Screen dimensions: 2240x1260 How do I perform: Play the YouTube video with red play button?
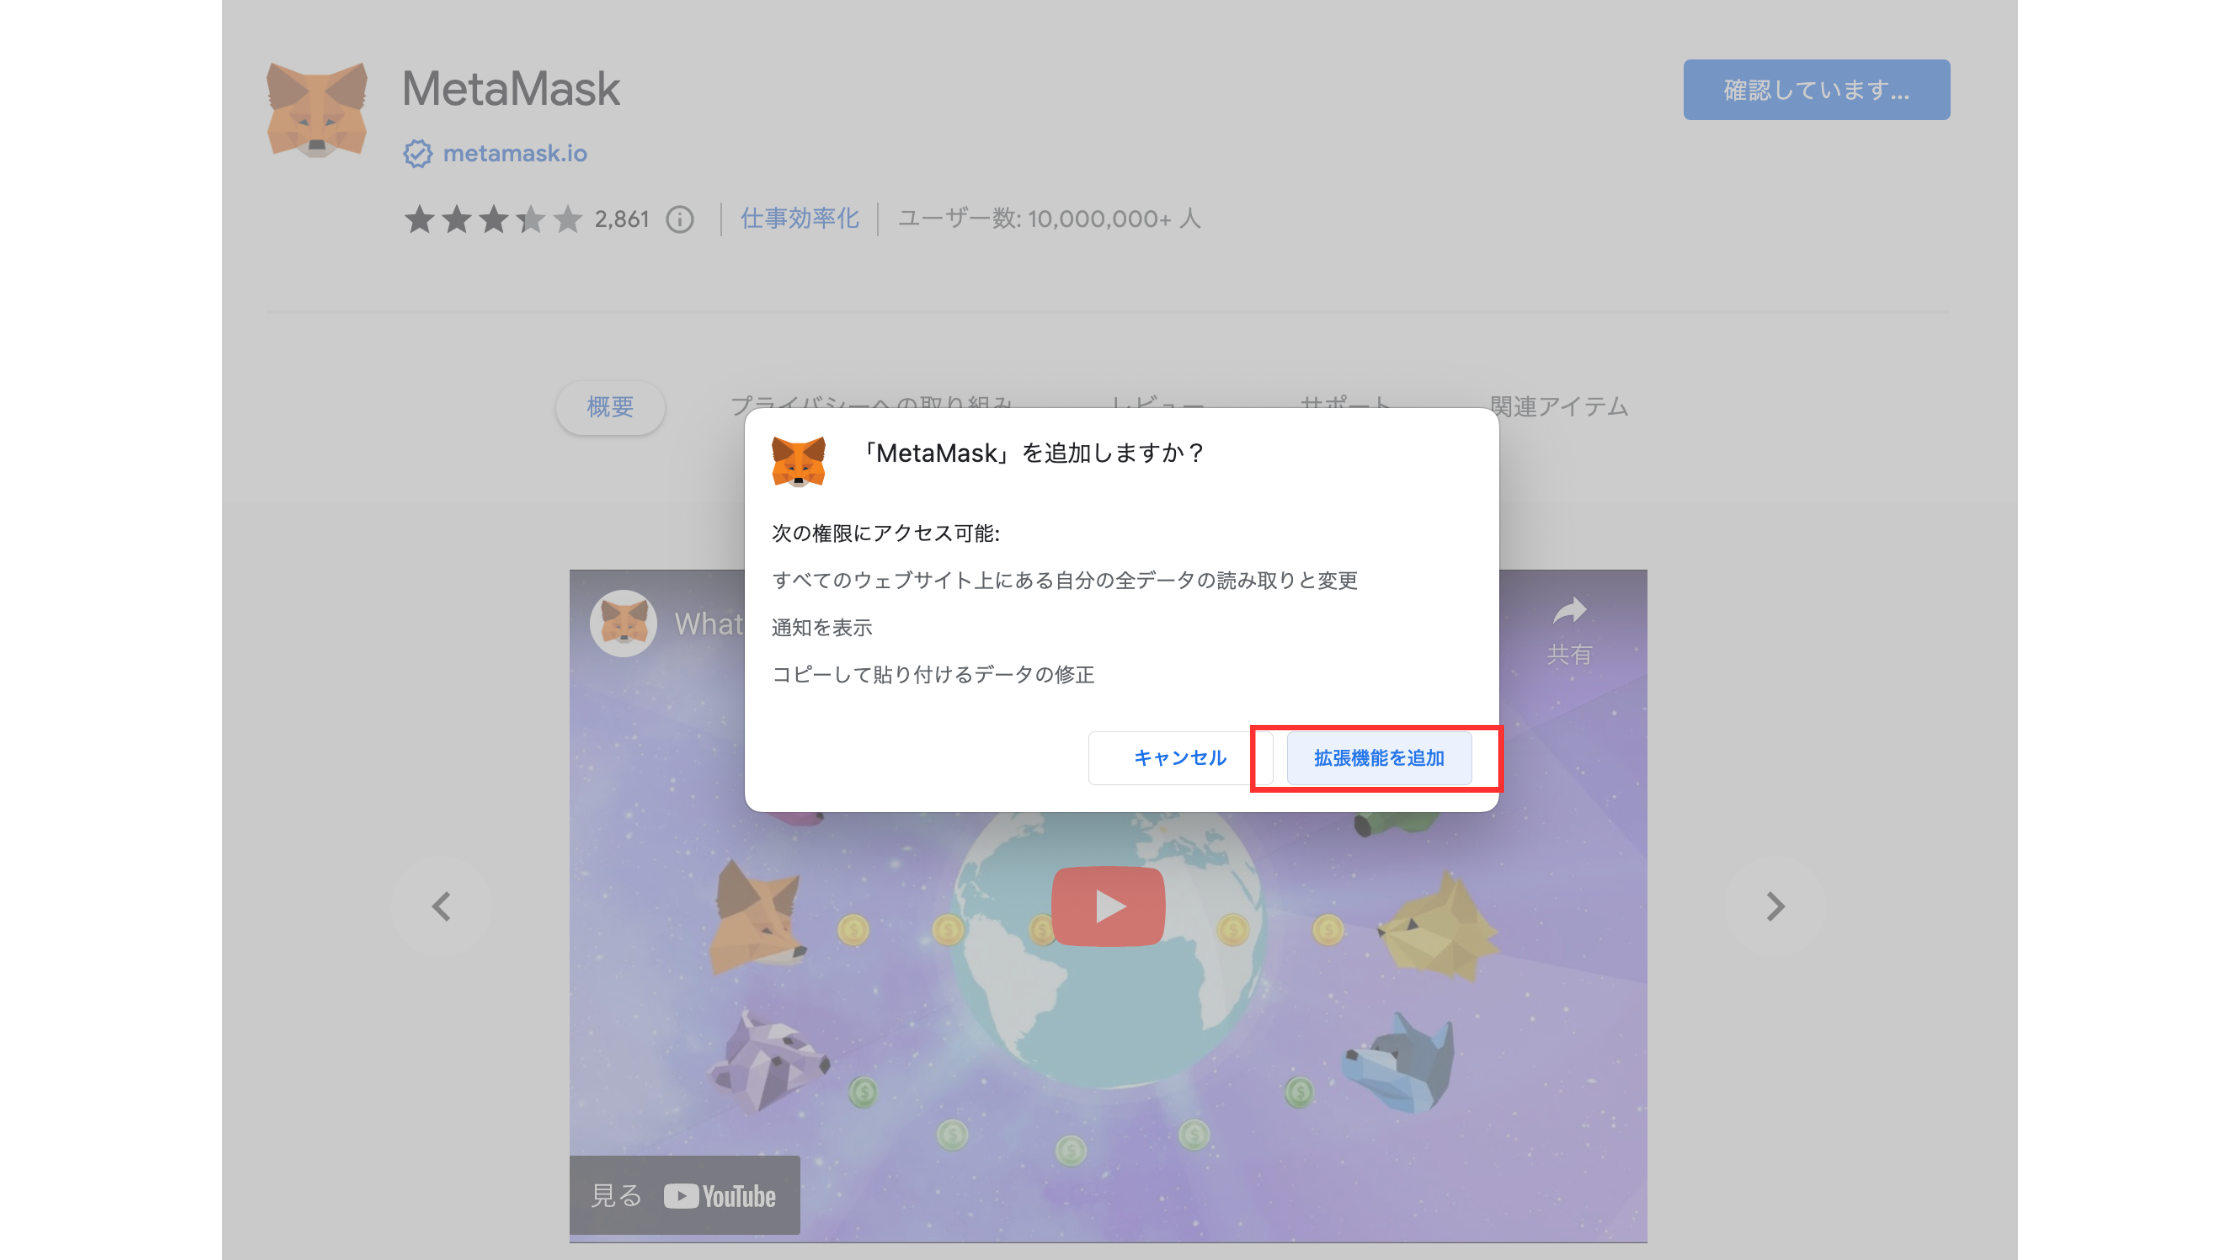pyautogui.click(x=1108, y=906)
